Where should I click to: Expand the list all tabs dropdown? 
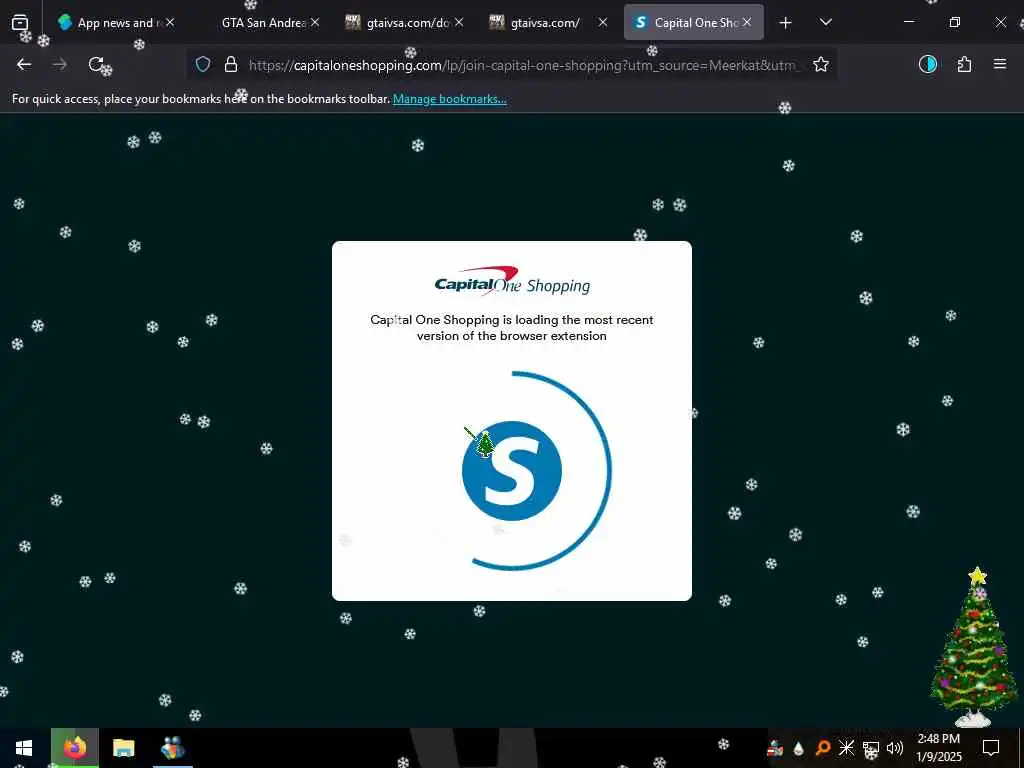pyautogui.click(x=825, y=22)
